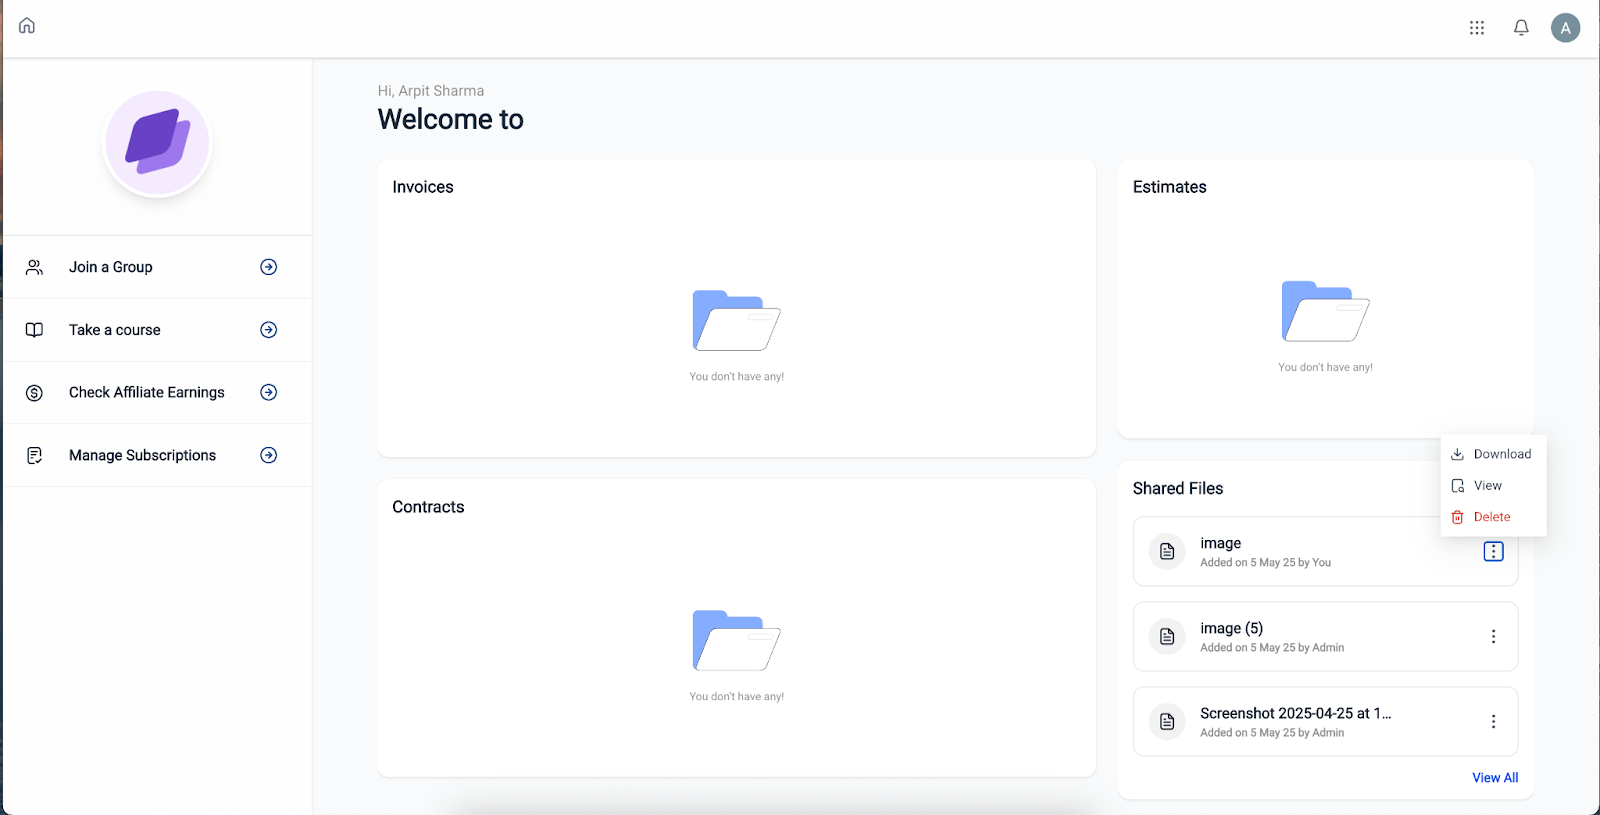
Task: Open the notifications bell
Action: pyautogui.click(x=1521, y=28)
